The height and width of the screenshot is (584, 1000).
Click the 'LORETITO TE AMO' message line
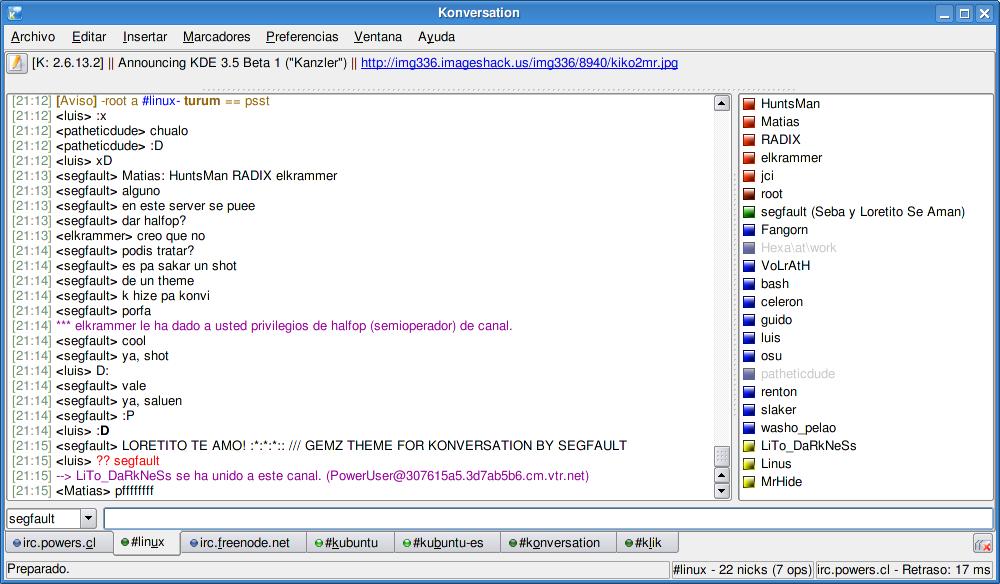pyautogui.click(x=320, y=446)
